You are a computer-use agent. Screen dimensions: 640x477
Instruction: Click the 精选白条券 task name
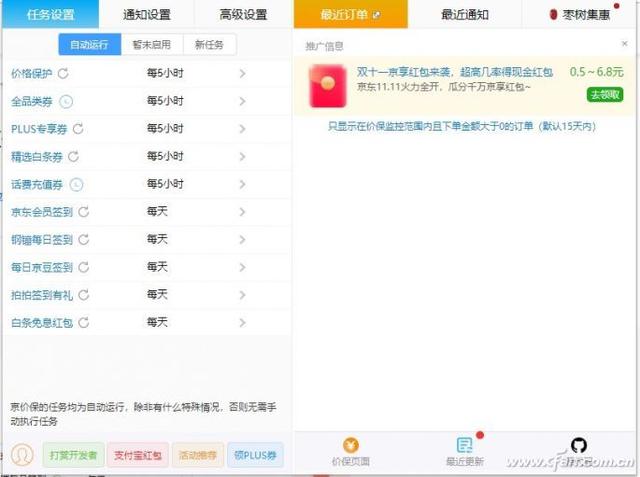coord(37,157)
